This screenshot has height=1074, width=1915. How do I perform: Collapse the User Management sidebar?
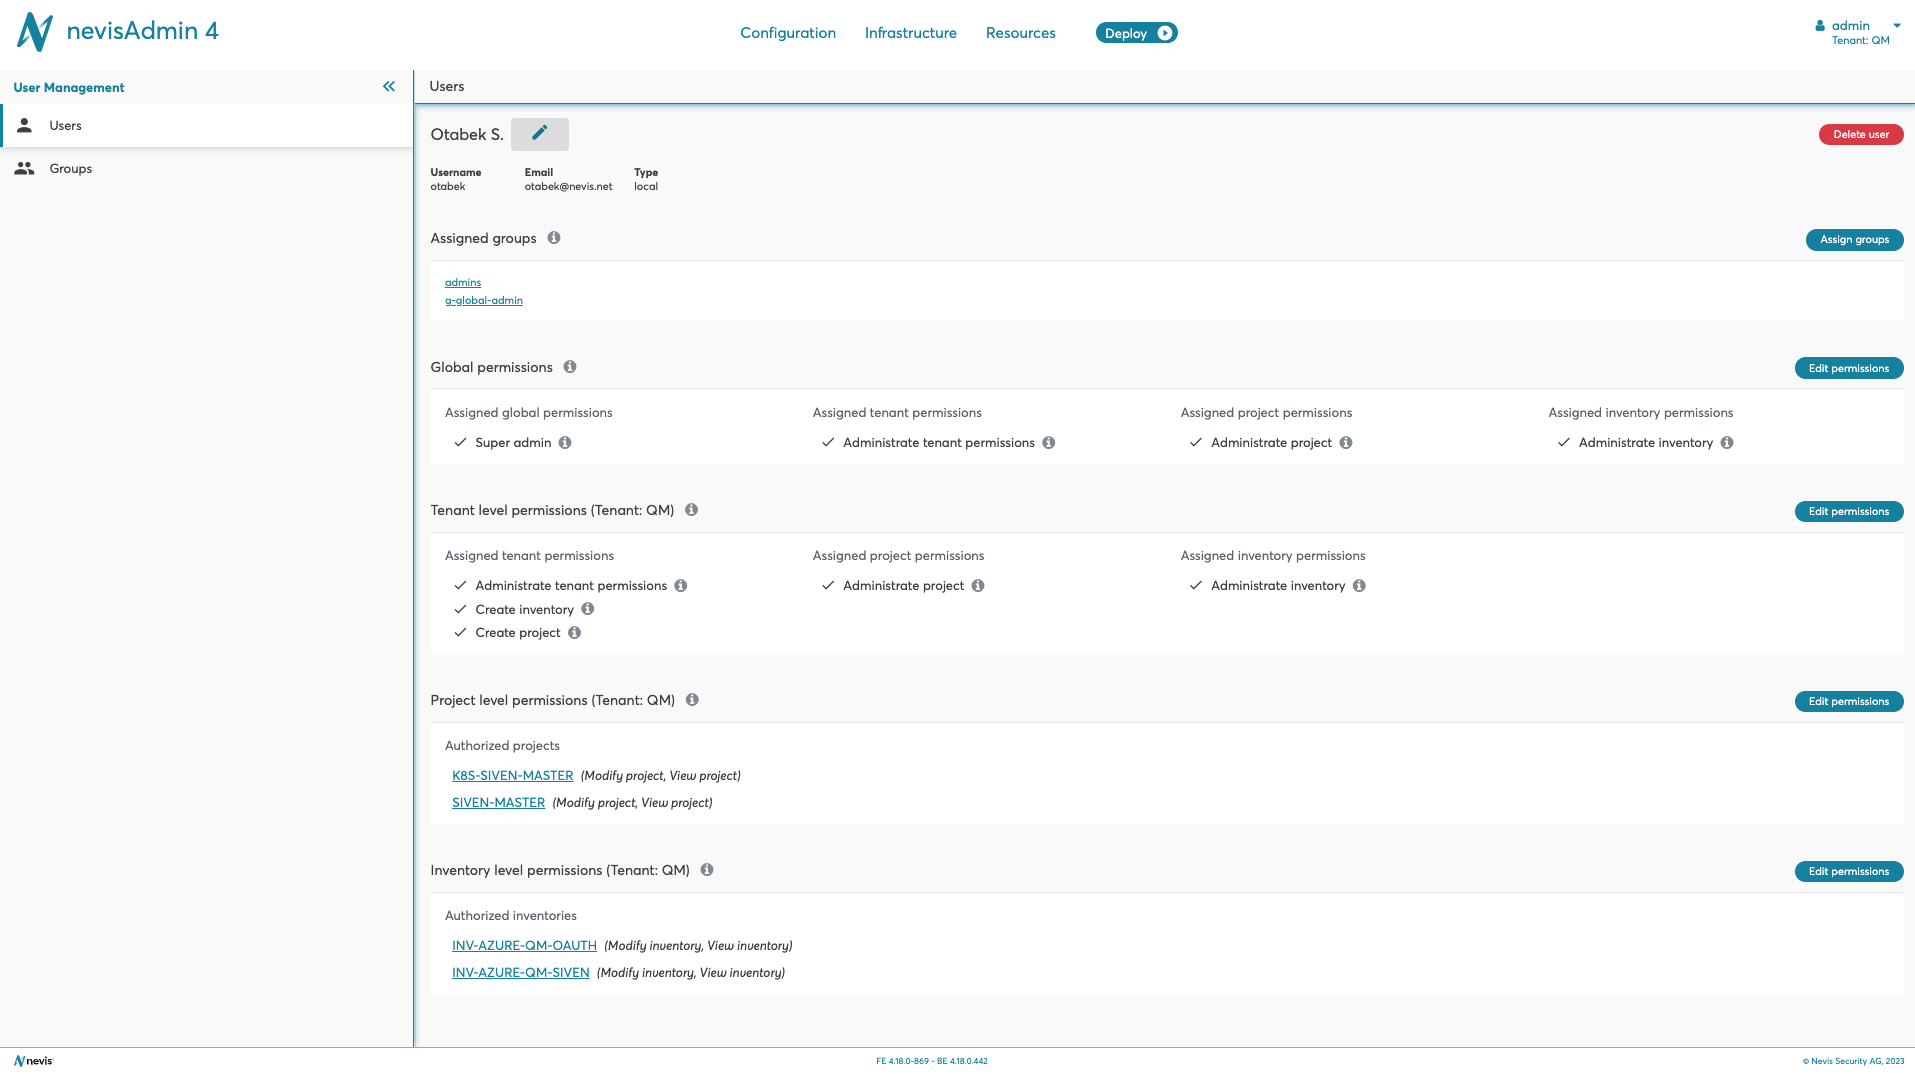tap(389, 87)
